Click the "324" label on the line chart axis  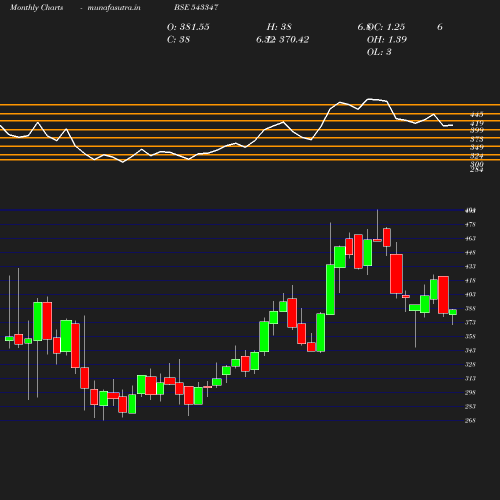click(477, 156)
